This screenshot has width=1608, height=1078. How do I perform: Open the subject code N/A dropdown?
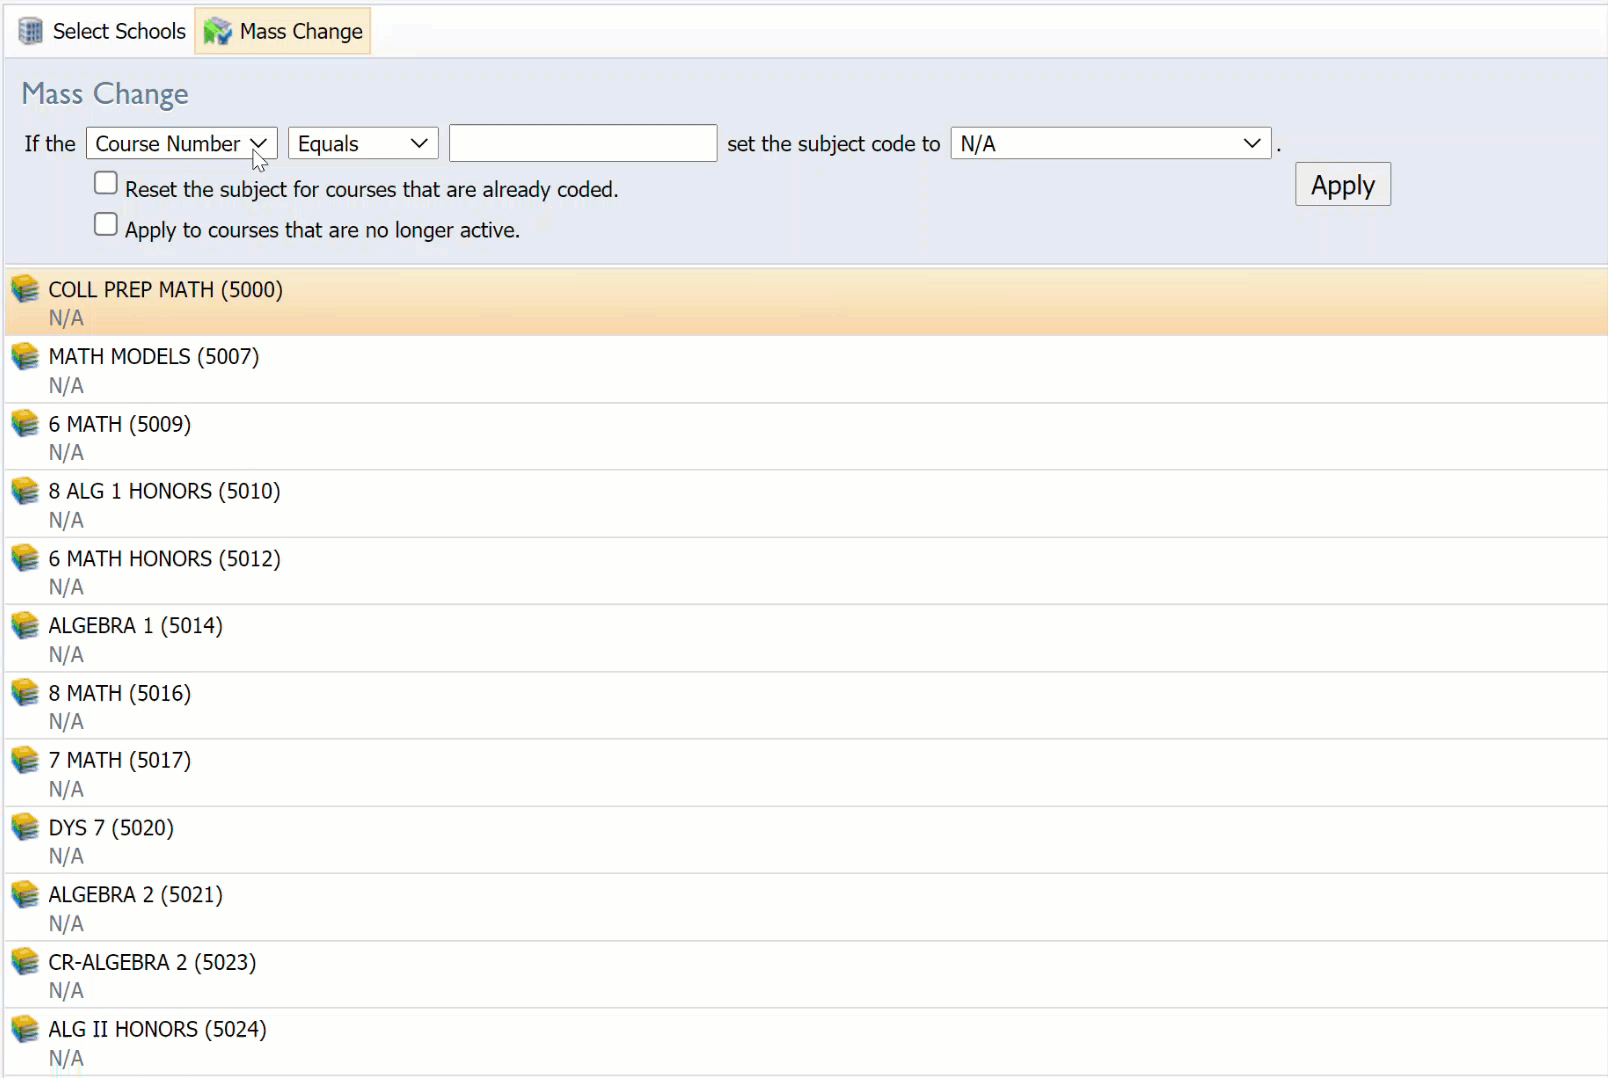click(1111, 143)
